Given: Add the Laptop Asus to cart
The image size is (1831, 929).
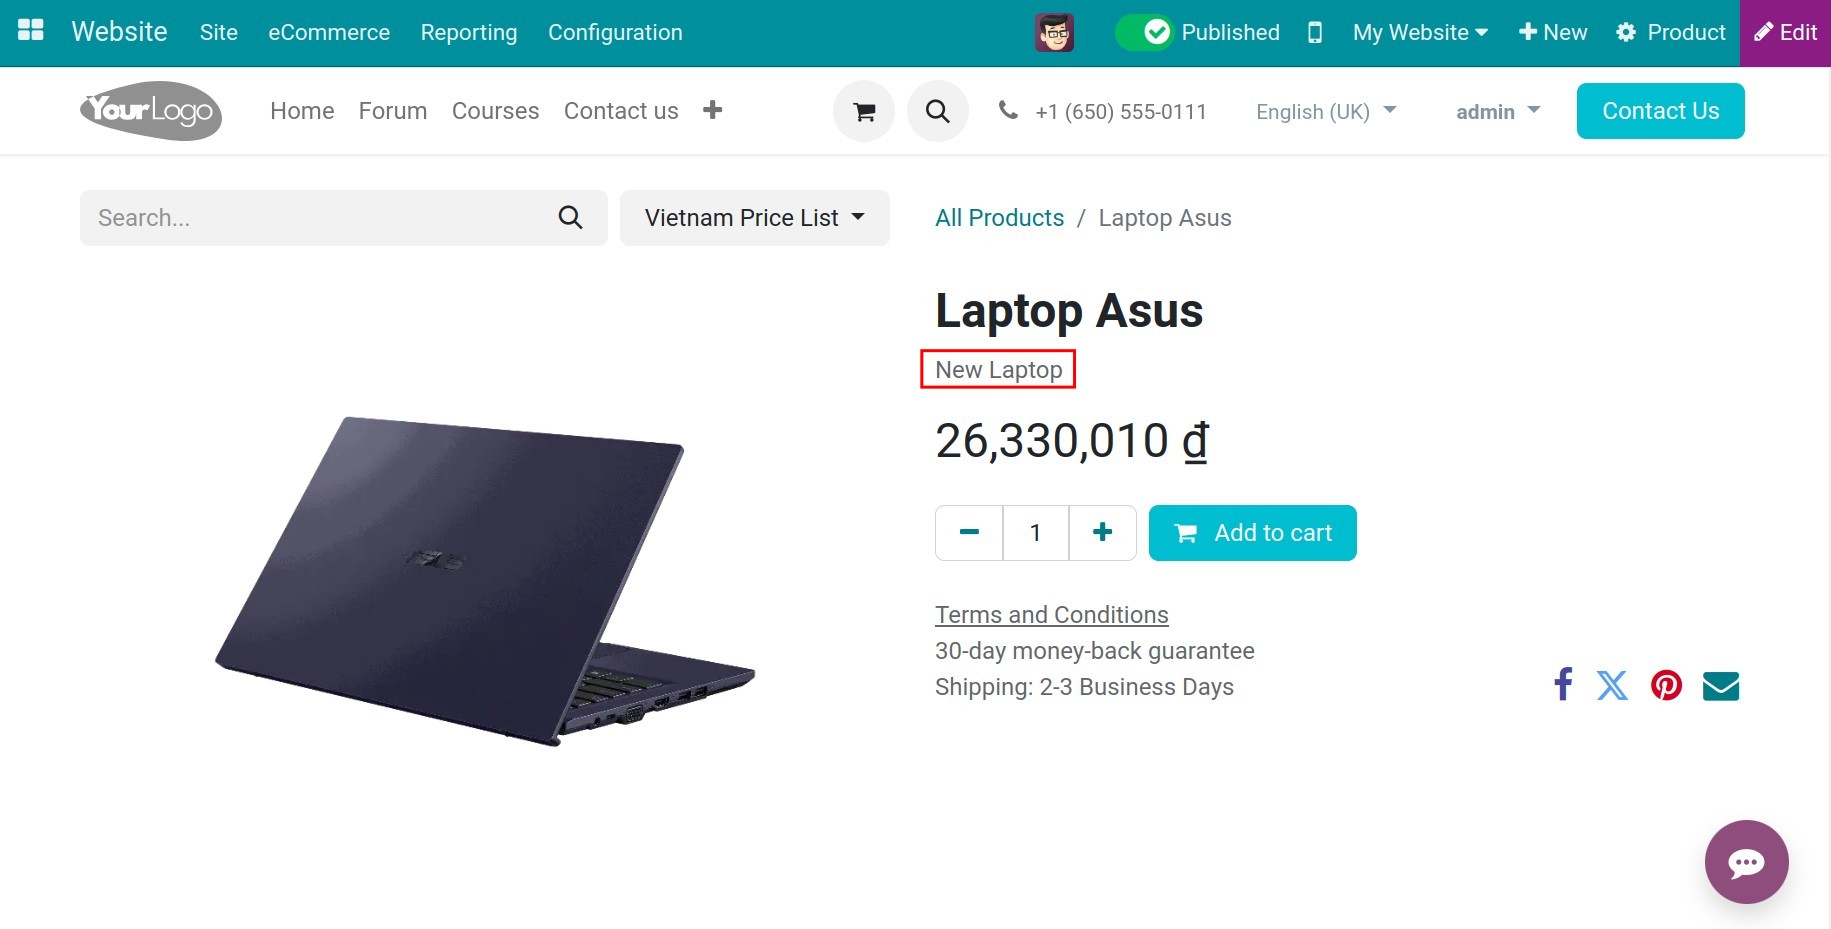Looking at the screenshot, I should coord(1252,532).
